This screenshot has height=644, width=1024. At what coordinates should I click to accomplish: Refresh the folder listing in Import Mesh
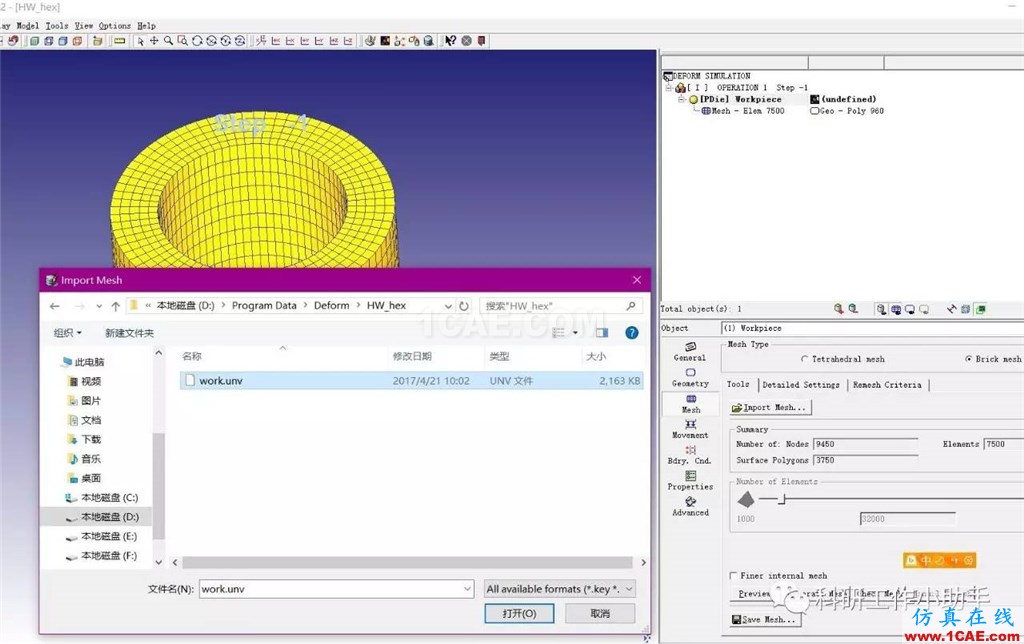tap(464, 306)
